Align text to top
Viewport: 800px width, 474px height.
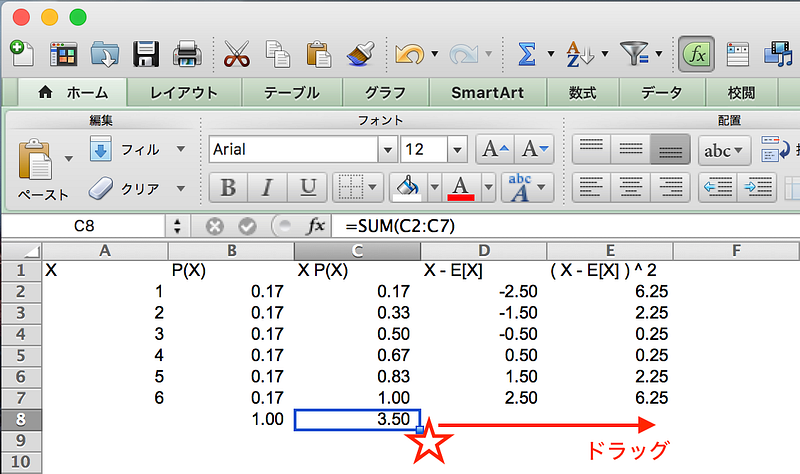pyautogui.click(x=591, y=149)
